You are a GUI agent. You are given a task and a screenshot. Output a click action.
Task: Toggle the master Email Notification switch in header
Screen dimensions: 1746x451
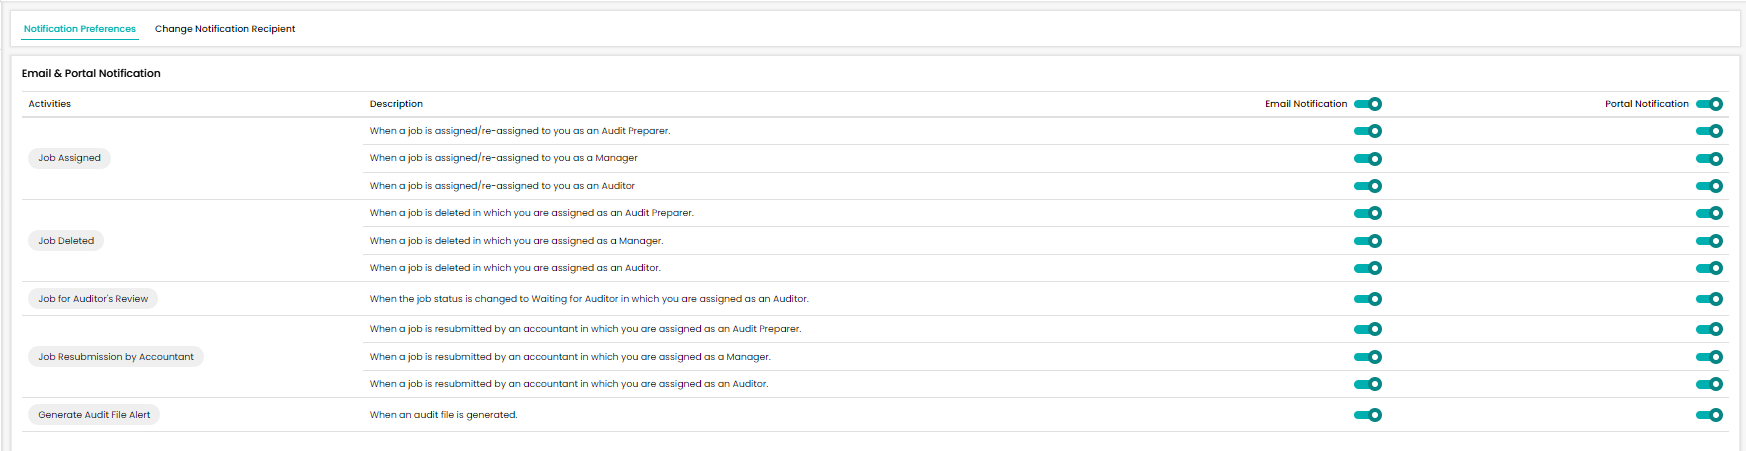click(1368, 104)
